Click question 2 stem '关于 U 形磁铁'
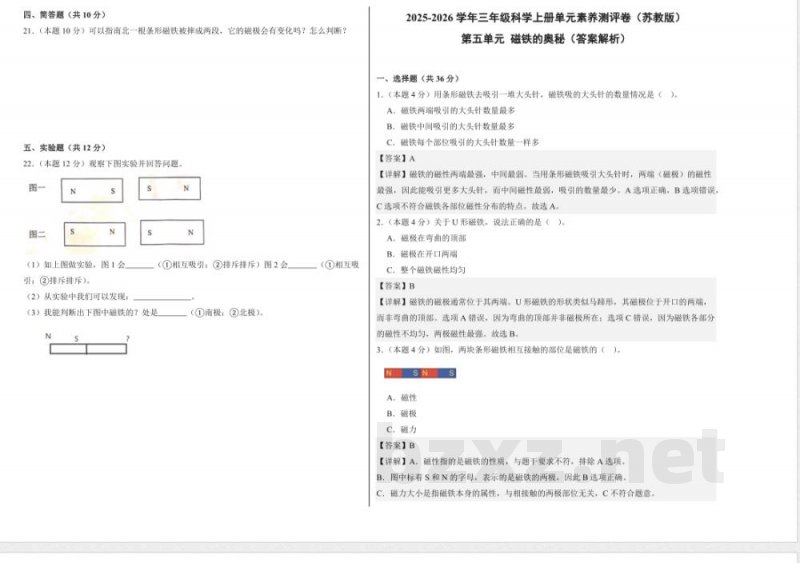 point(471,222)
